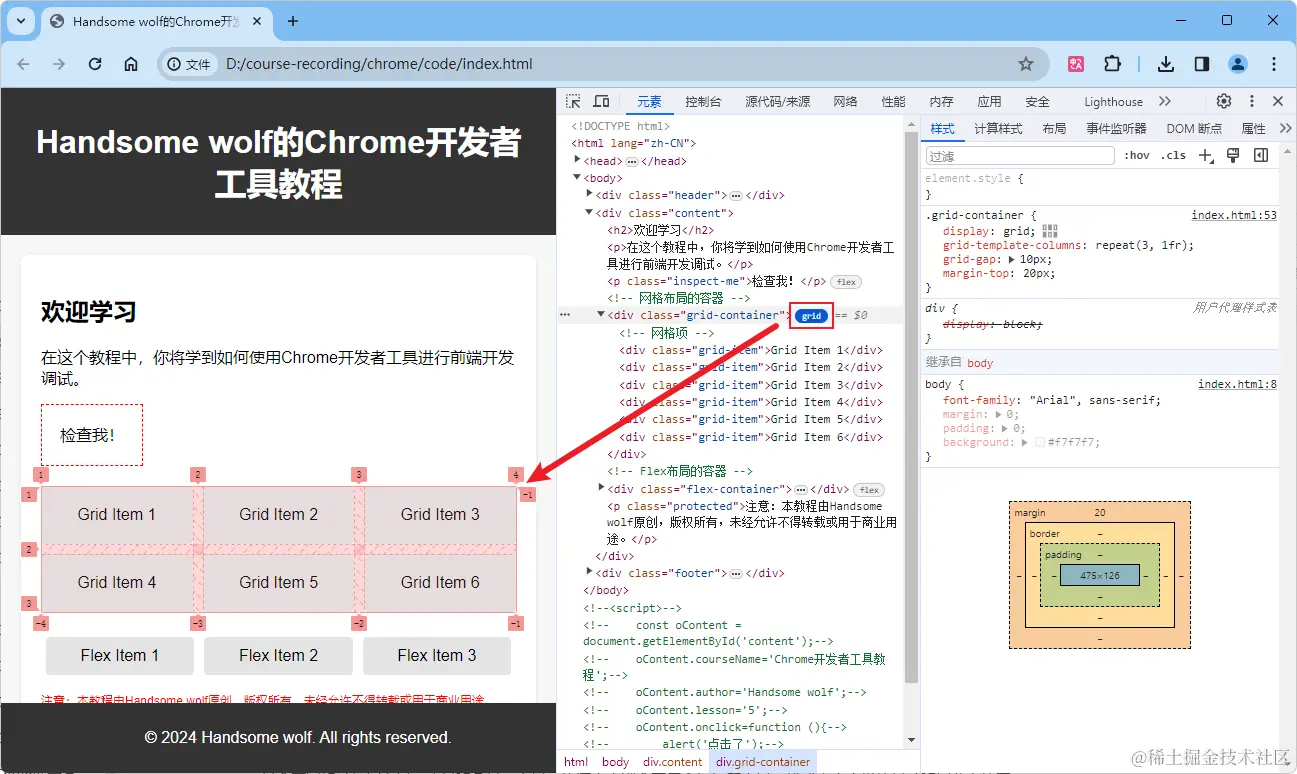Expand the footer div node
This screenshot has height=774, width=1297.
pos(590,572)
